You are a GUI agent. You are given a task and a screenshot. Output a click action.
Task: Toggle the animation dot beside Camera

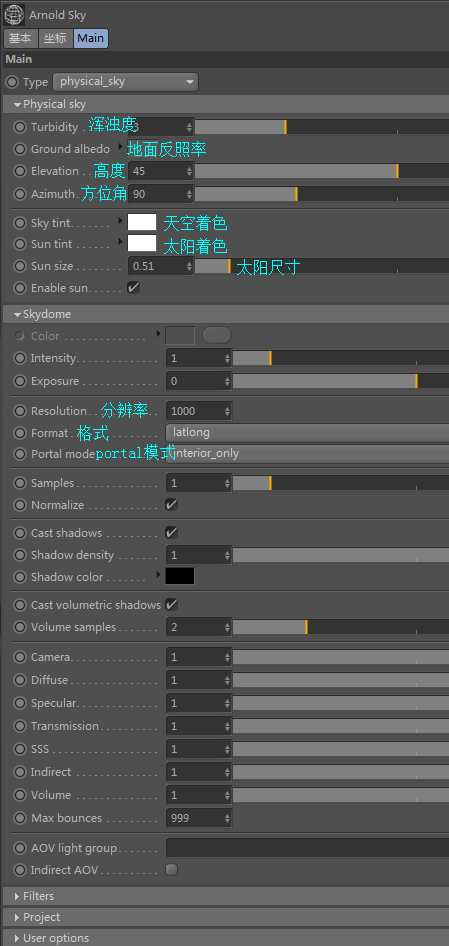pos(21,657)
